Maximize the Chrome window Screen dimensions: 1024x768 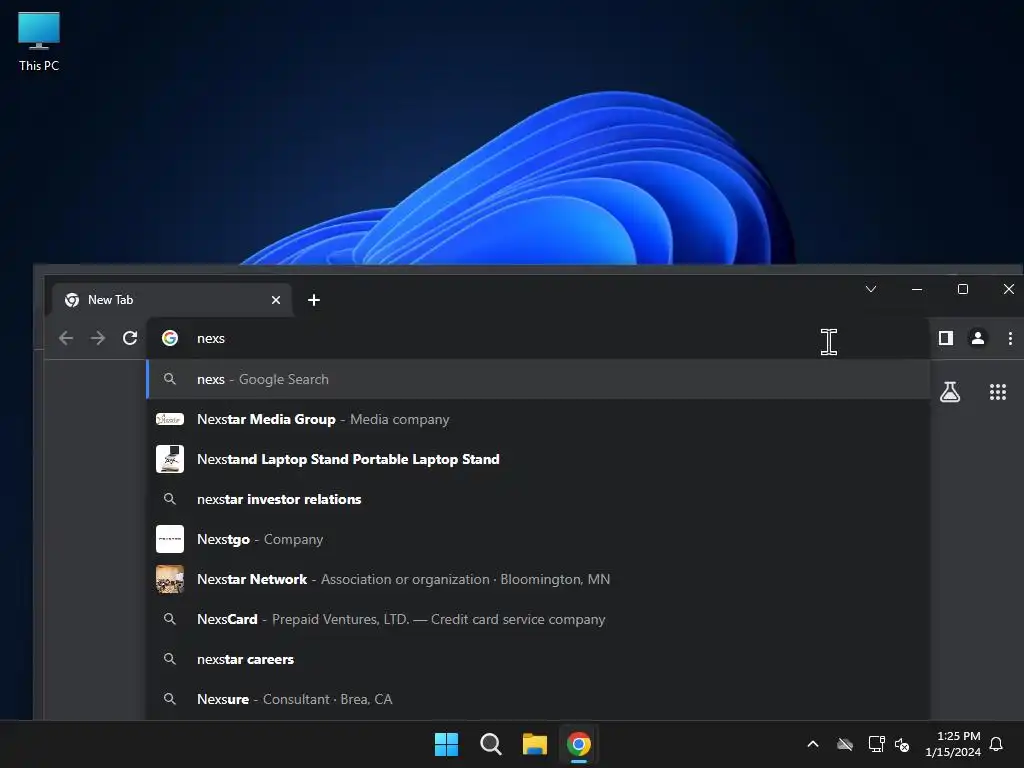[x=963, y=289]
